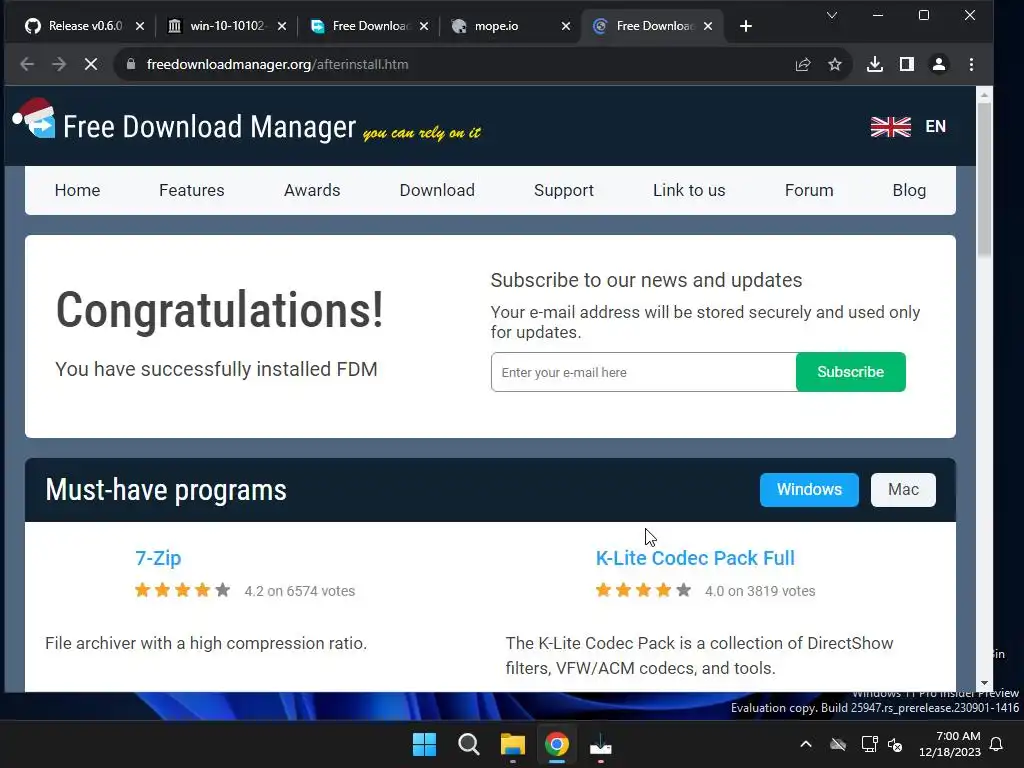
Task: Select the Windows programs button
Action: coord(809,490)
